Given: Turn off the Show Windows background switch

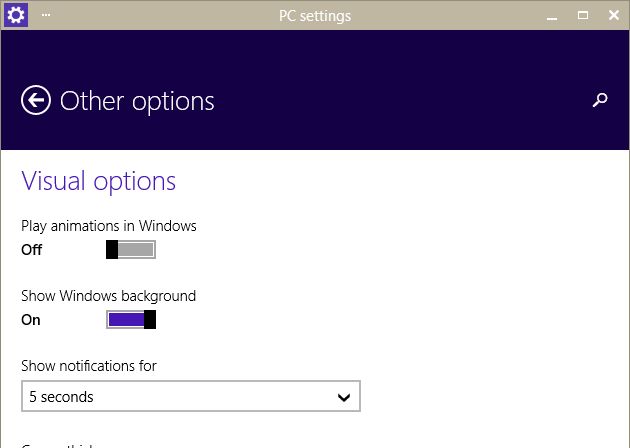Looking at the screenshot, I should [131, 320].
